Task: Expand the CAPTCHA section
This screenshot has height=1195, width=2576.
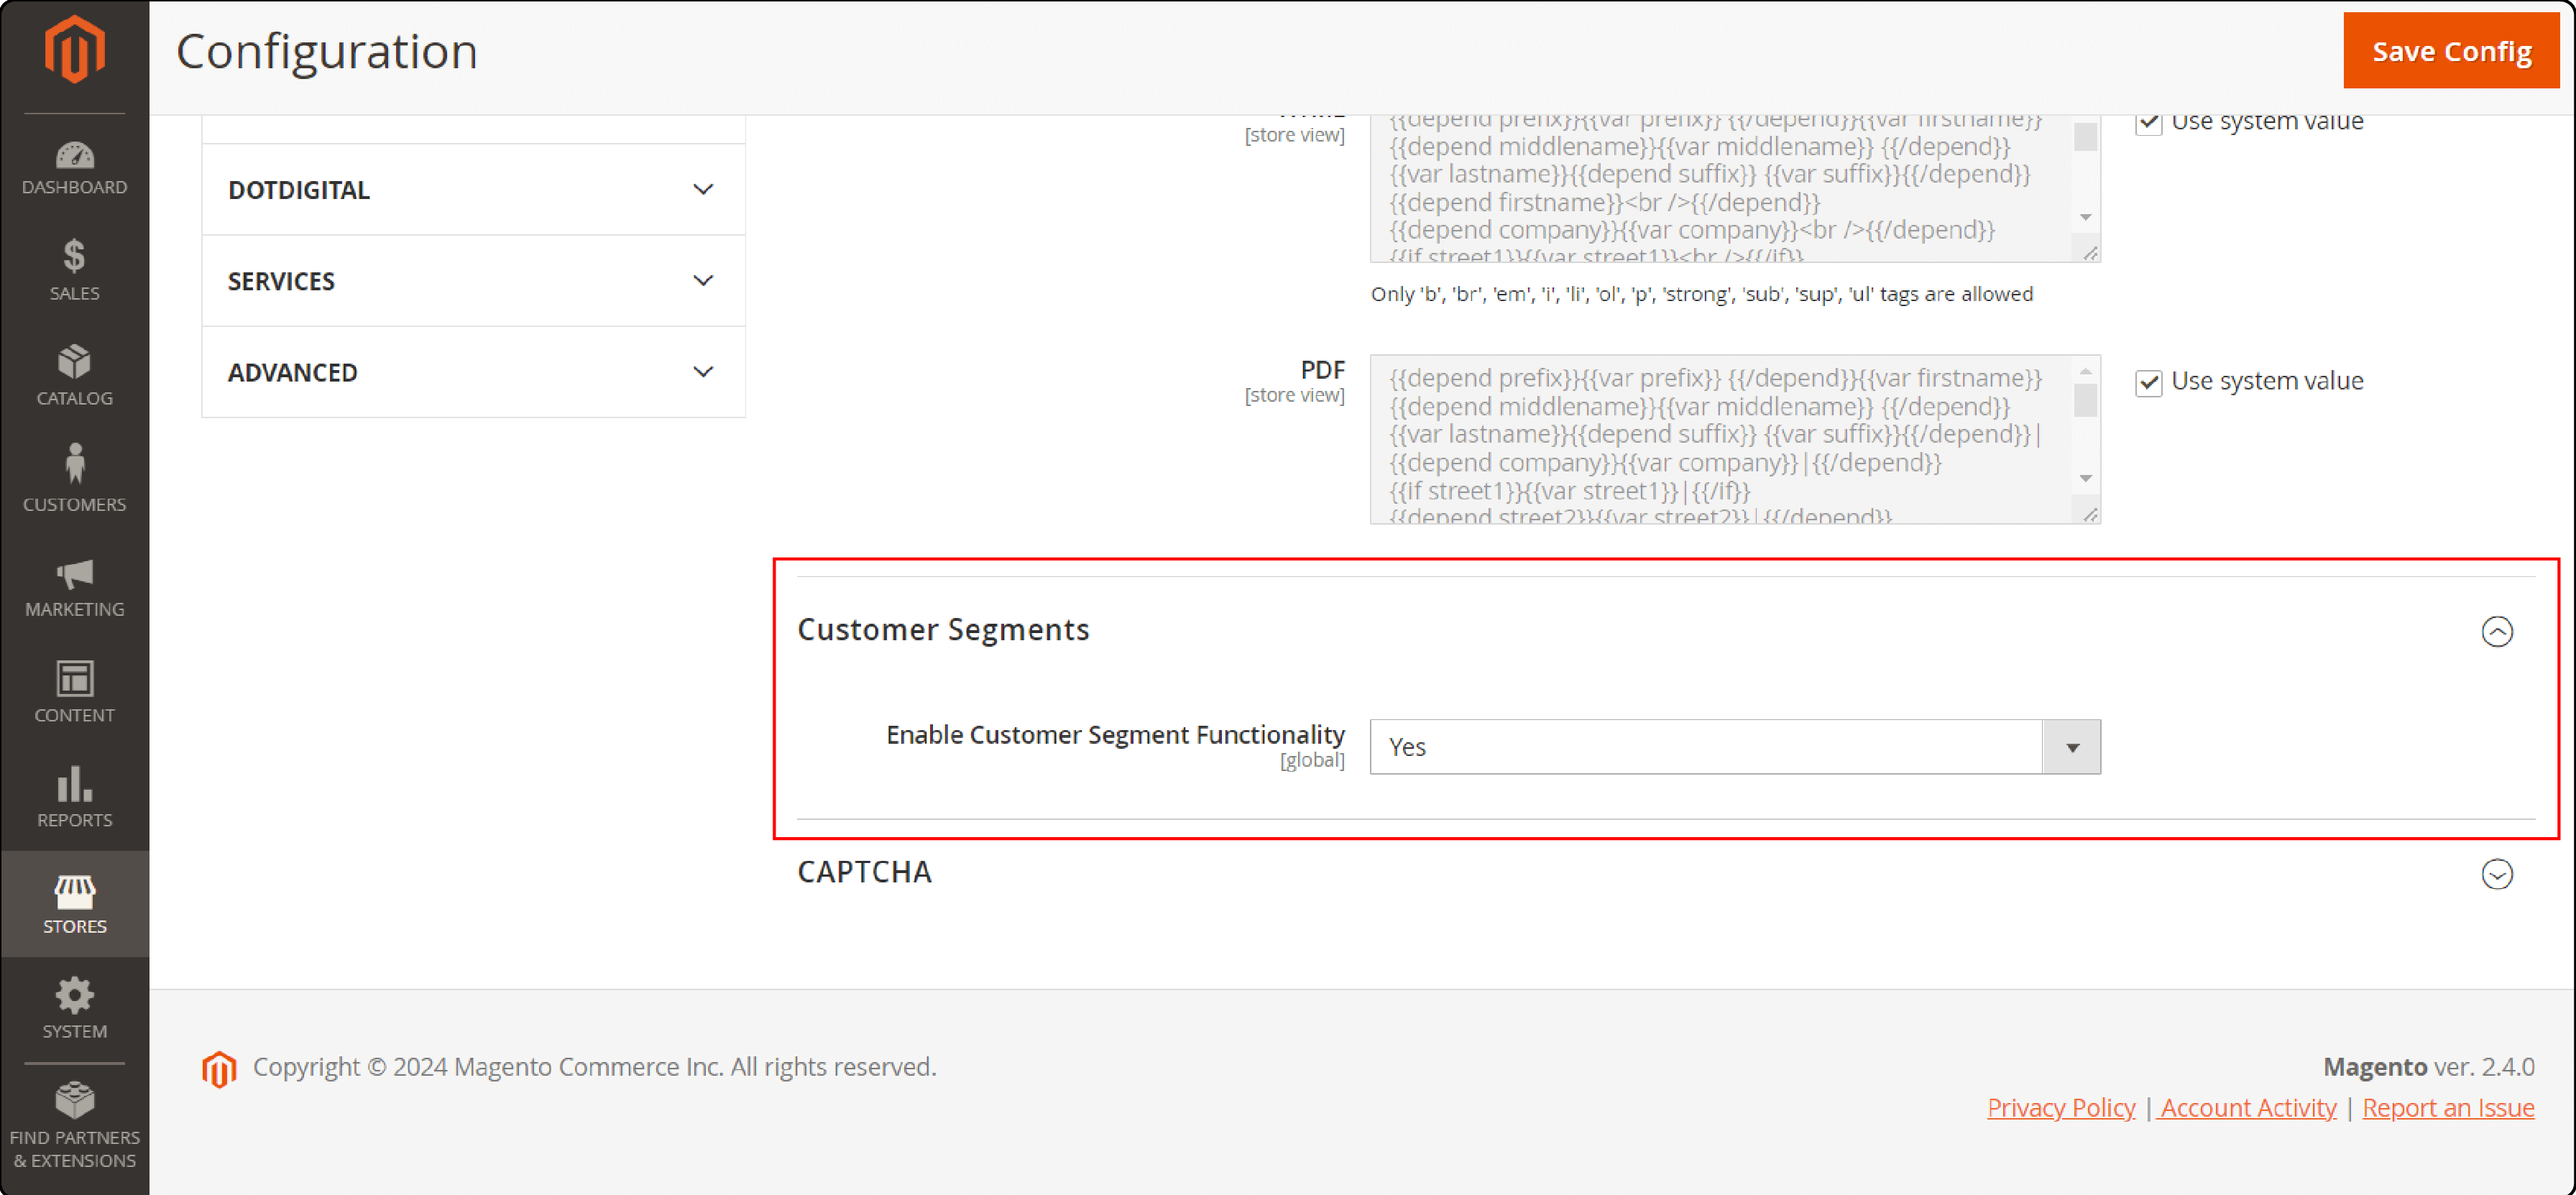Action: (2496, 874)
